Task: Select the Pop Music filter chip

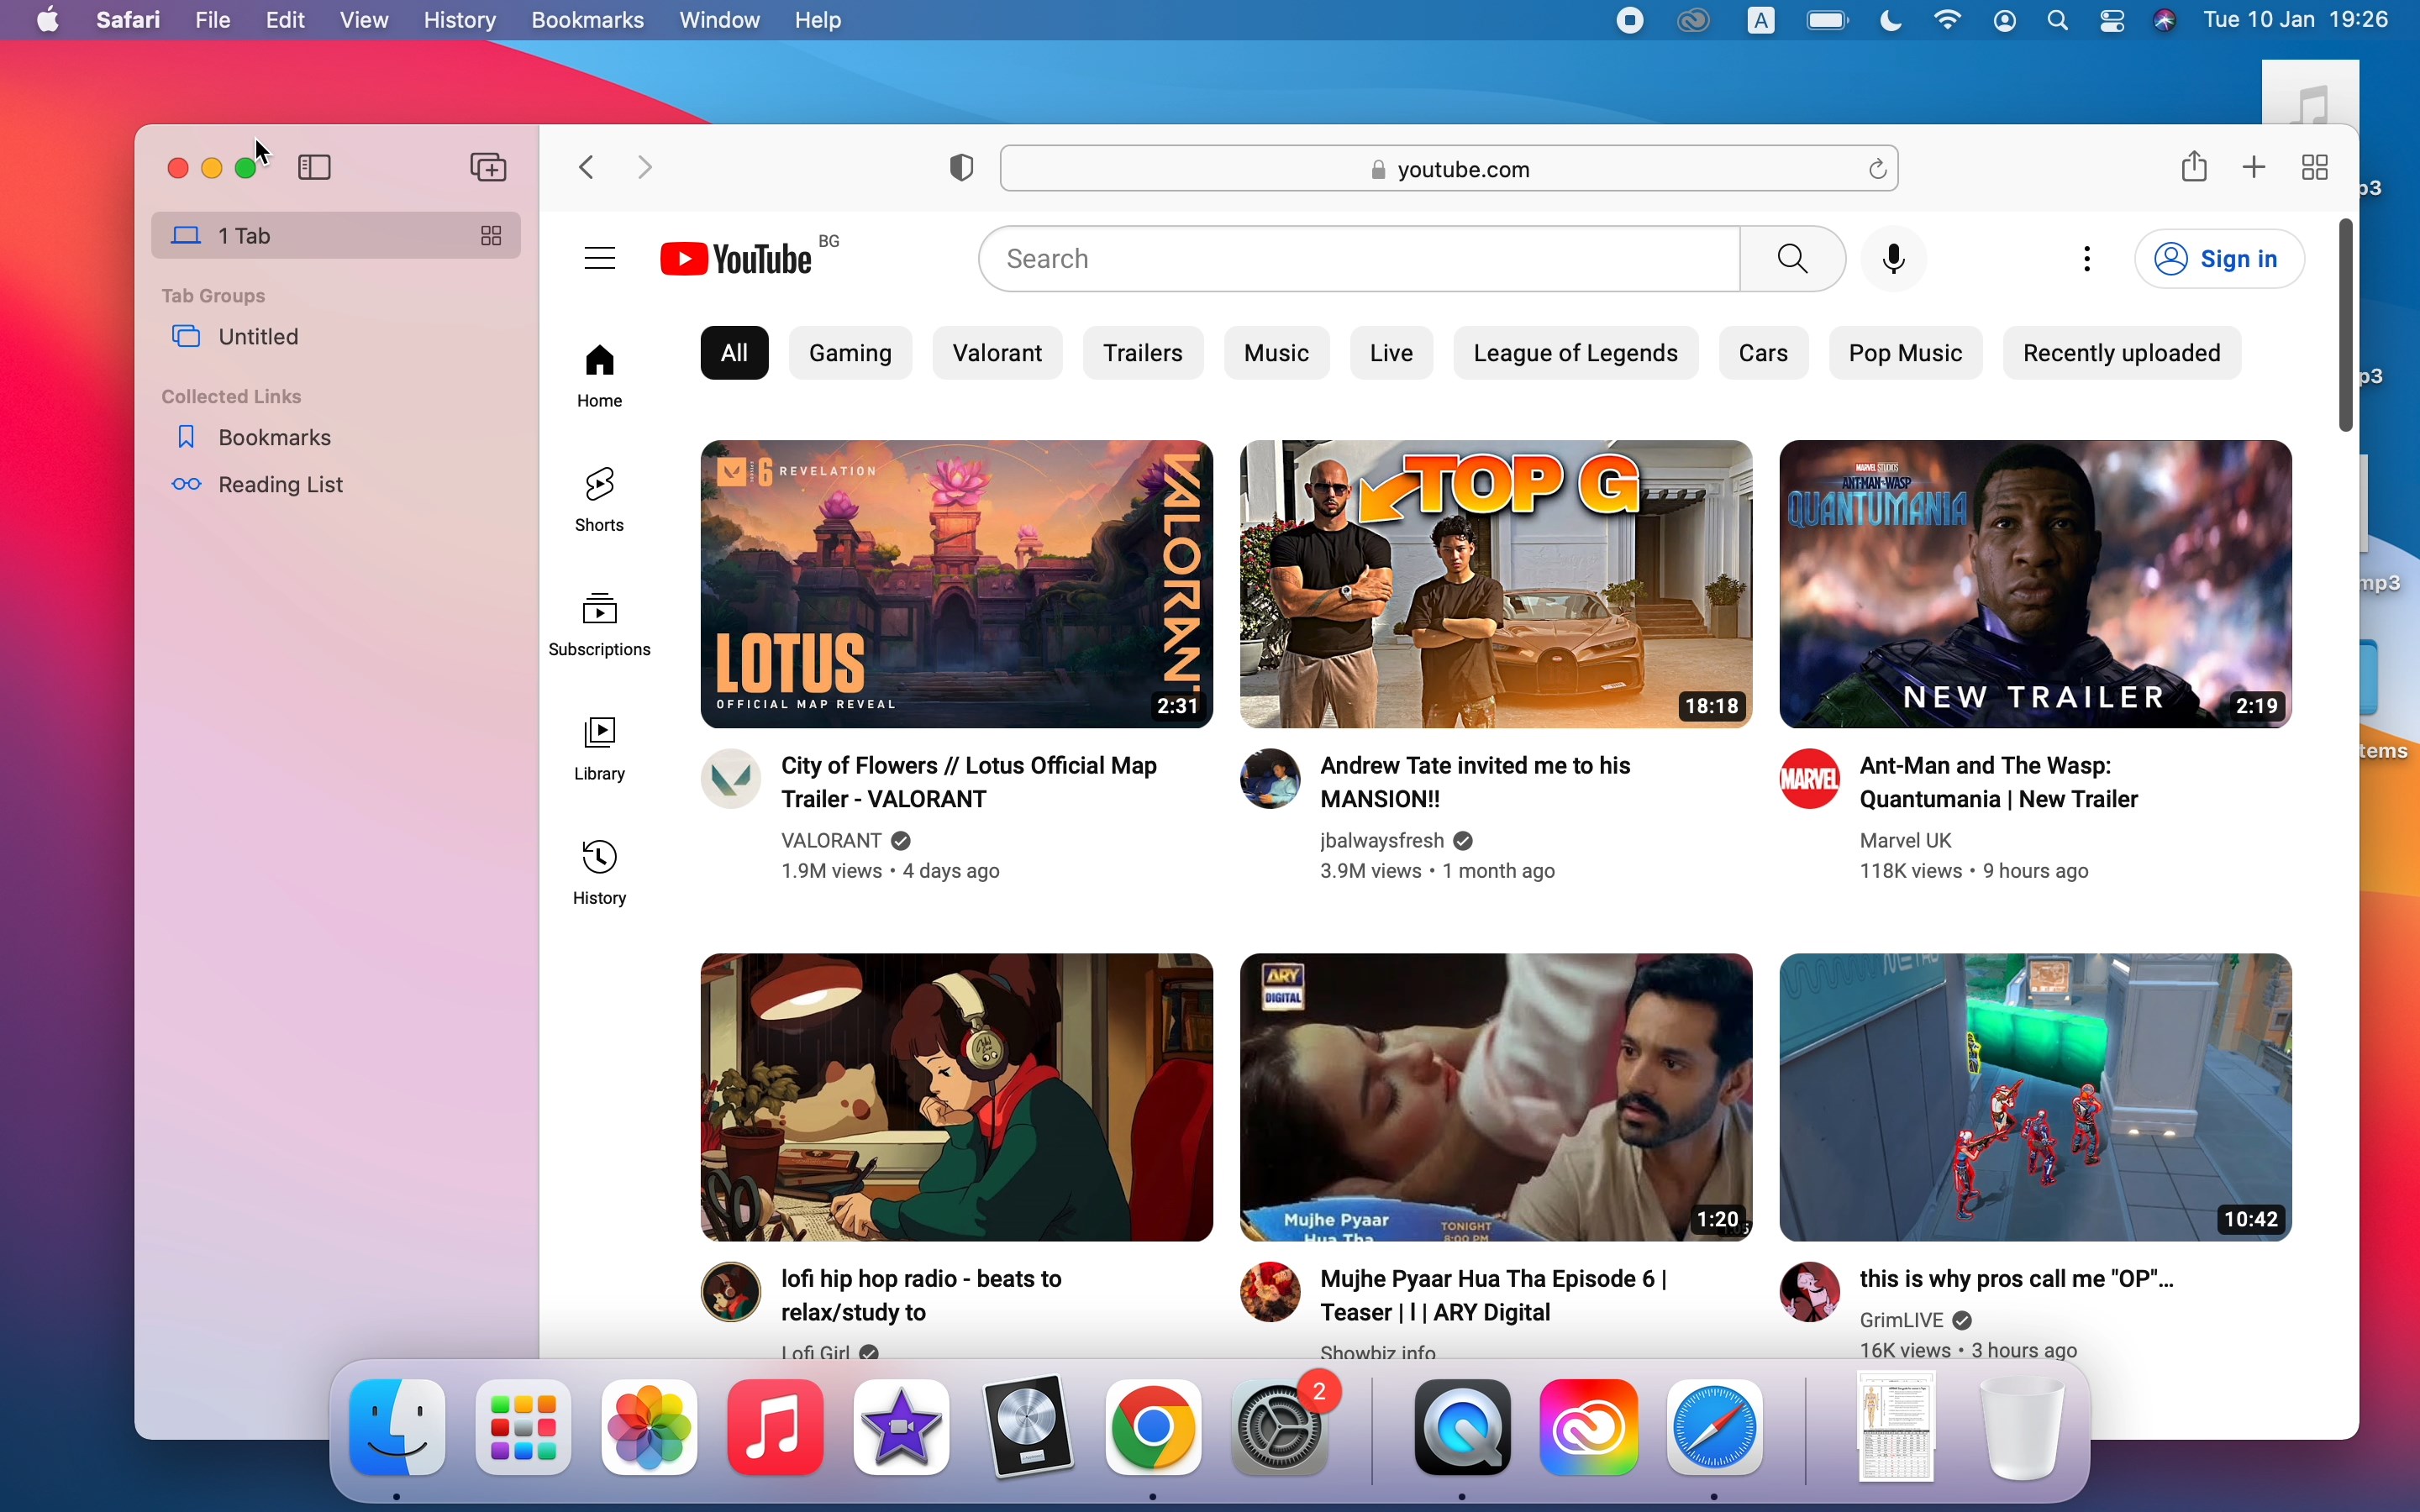Action: tap(1906, 353)
